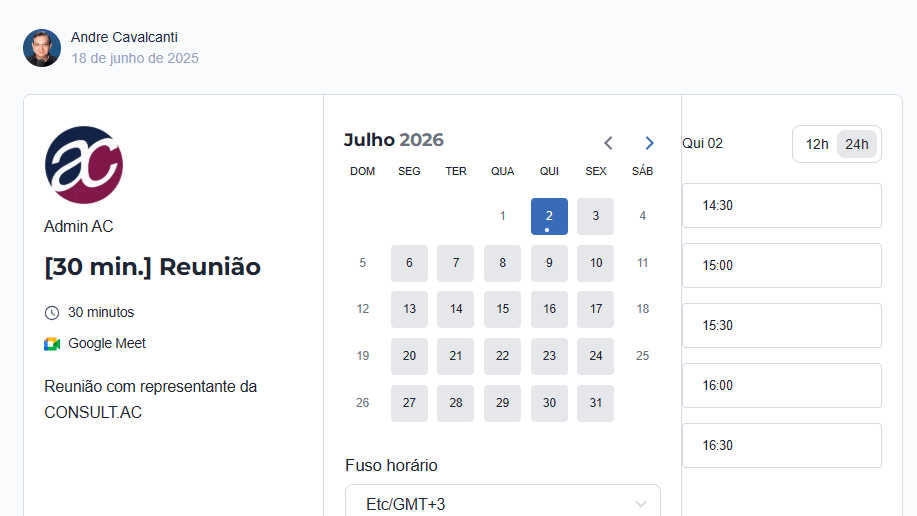Click the AC company logo
The height and width of the screenshot is (516, 917).
[x=84, y=165]
